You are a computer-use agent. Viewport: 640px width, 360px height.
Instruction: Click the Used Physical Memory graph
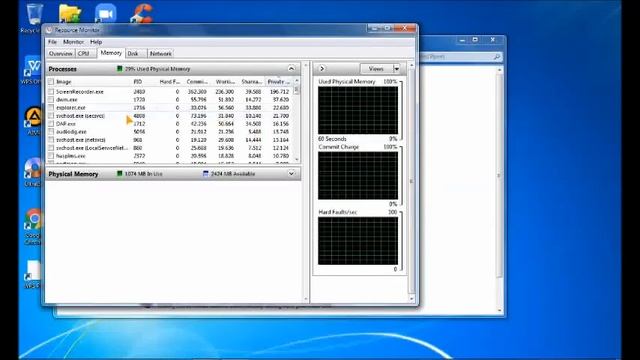[x=358, y=110]
